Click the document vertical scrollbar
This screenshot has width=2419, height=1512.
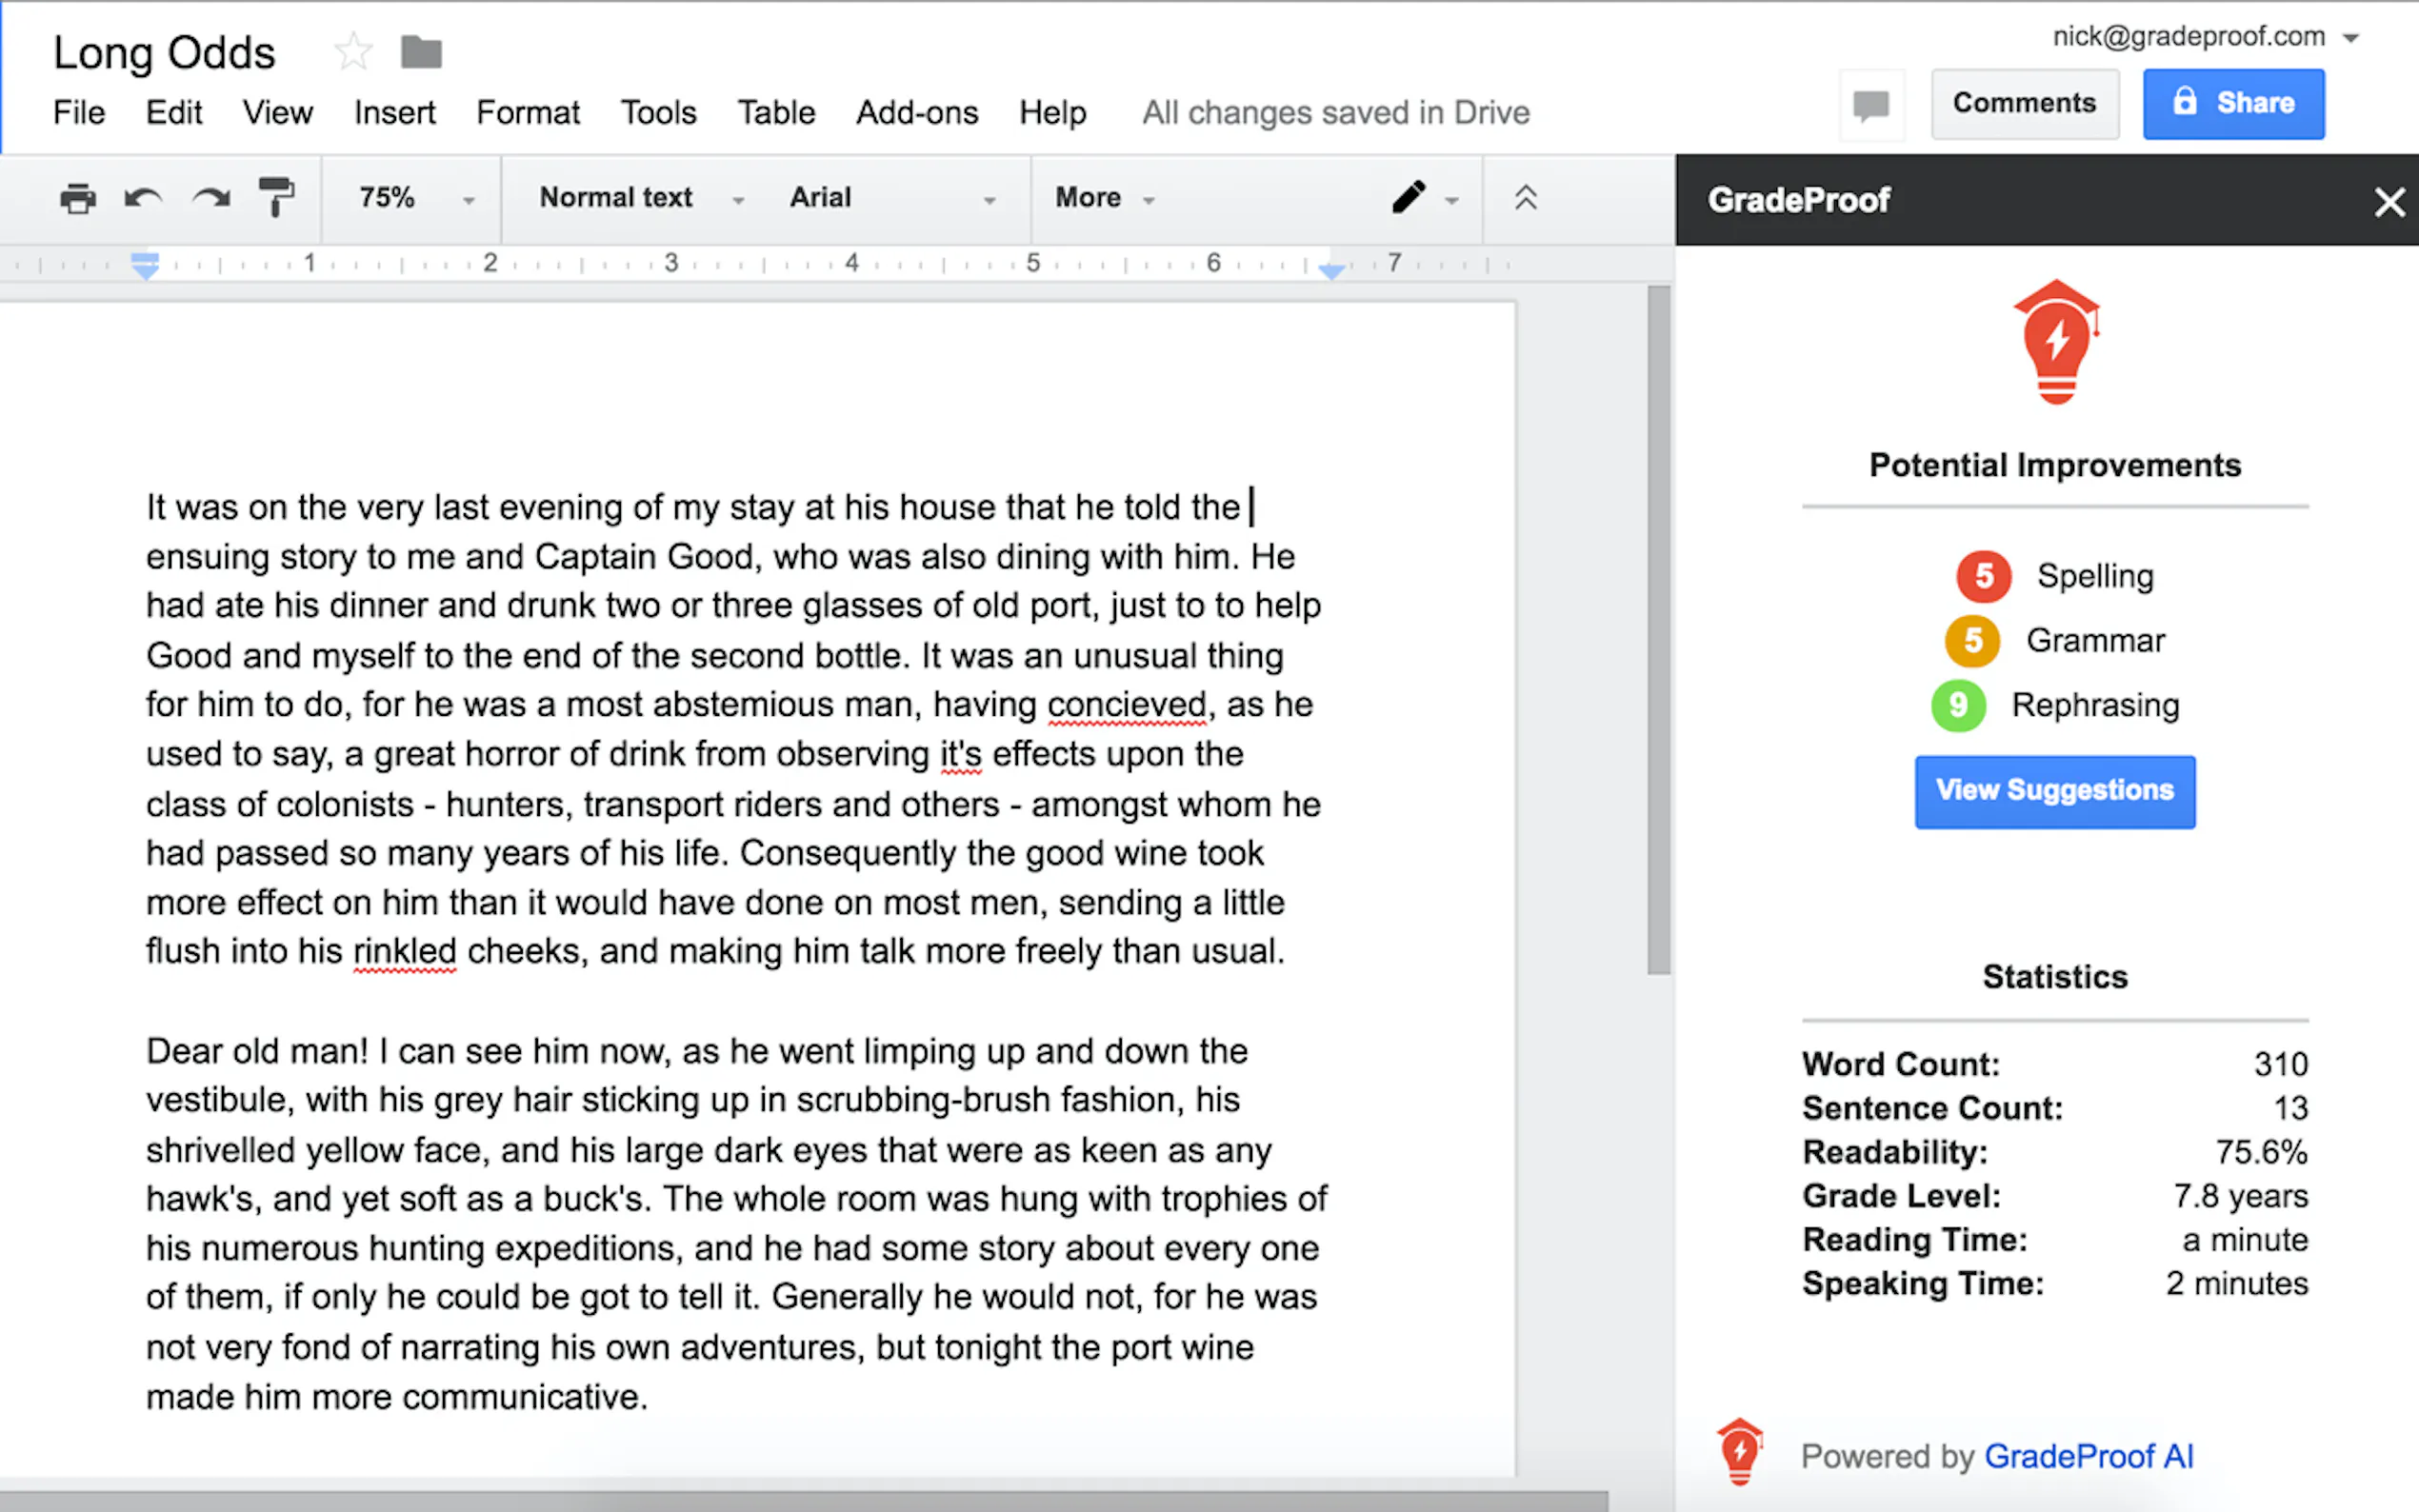[1658, 630]
